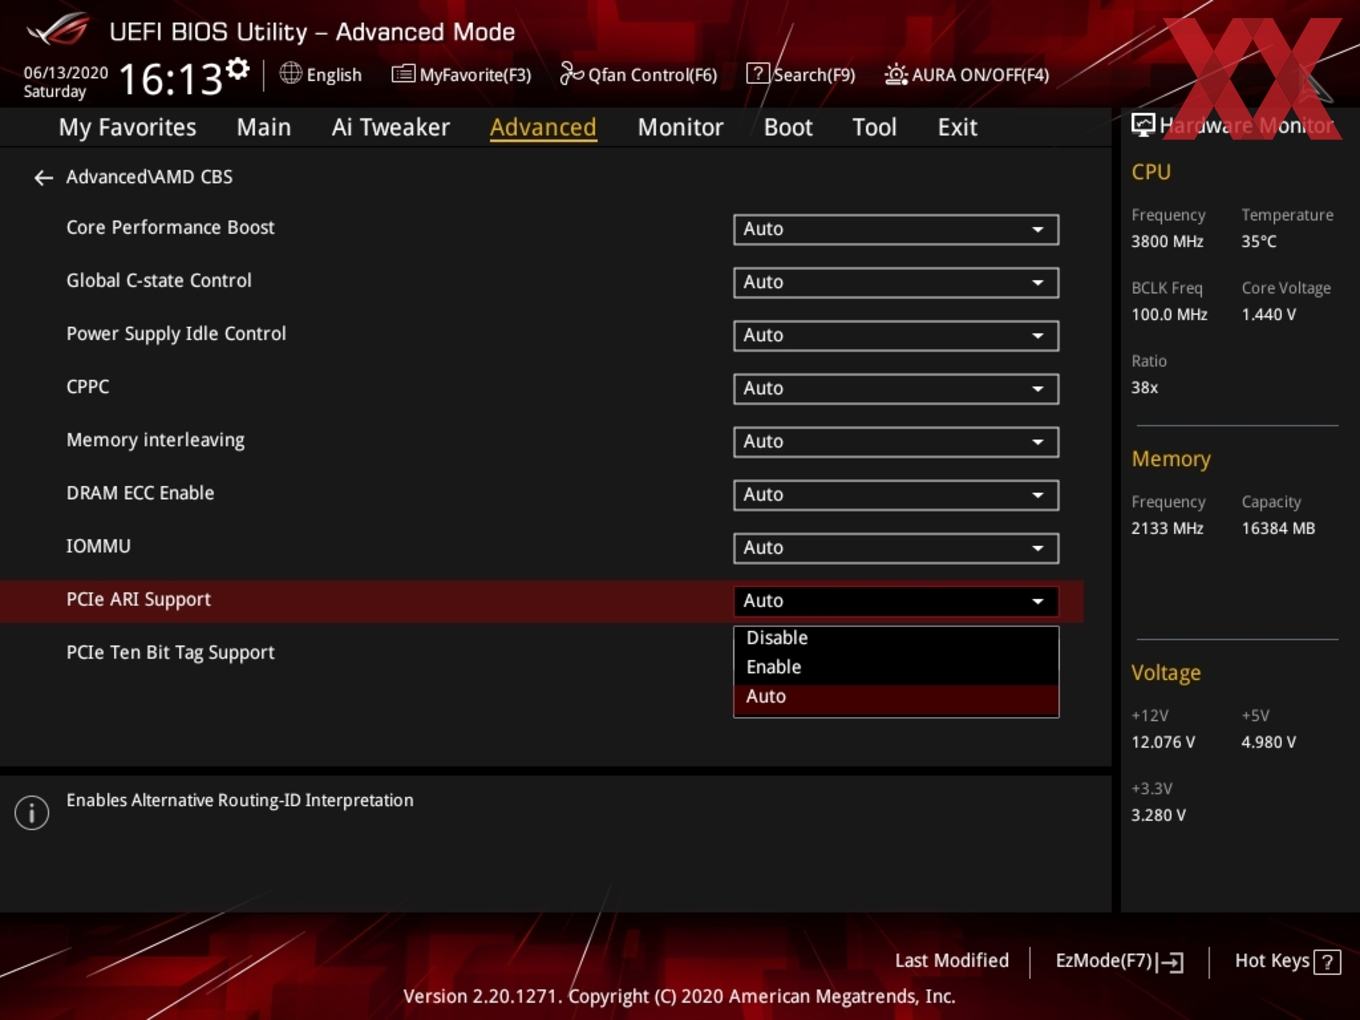
Task: Click Last Modified button
Action: pos(952,961)
